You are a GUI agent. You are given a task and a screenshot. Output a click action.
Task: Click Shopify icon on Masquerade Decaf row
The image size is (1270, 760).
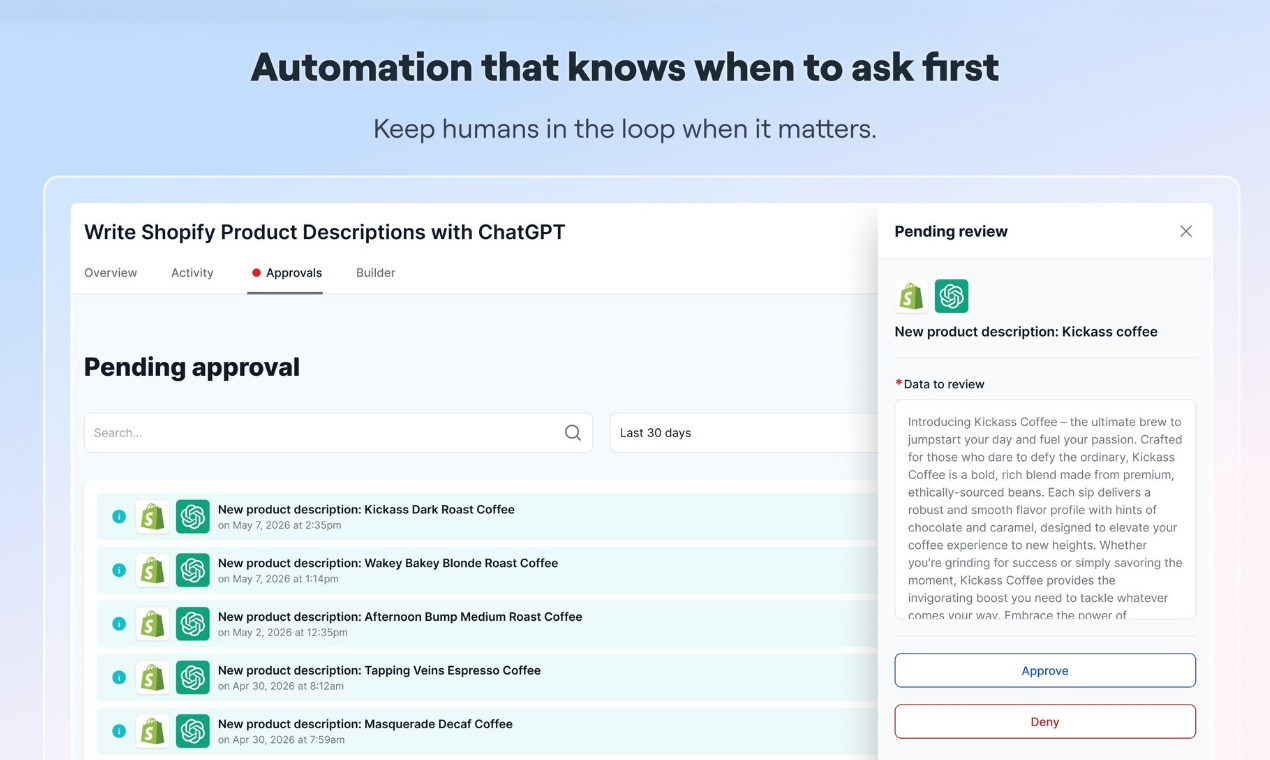coord(152,731)
